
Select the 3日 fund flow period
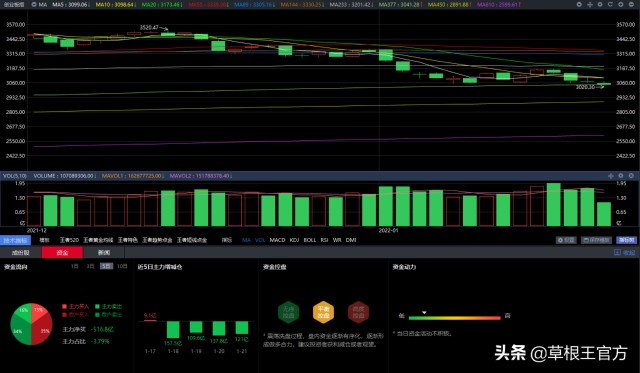click(x=90, y=266)
